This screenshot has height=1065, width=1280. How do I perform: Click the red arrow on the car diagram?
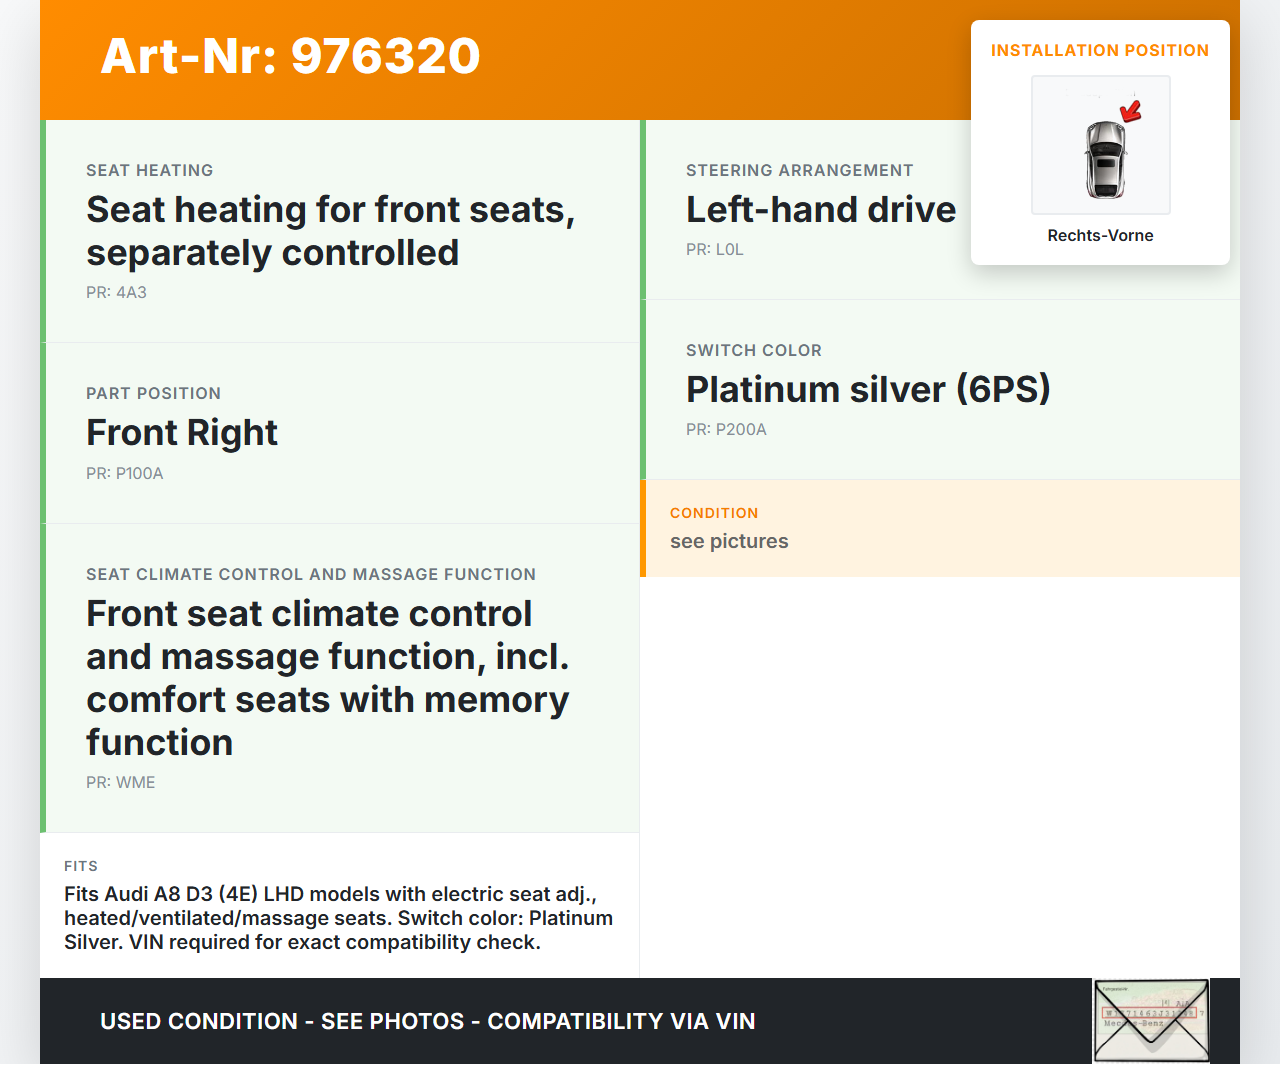click(x=1131, y=111)
